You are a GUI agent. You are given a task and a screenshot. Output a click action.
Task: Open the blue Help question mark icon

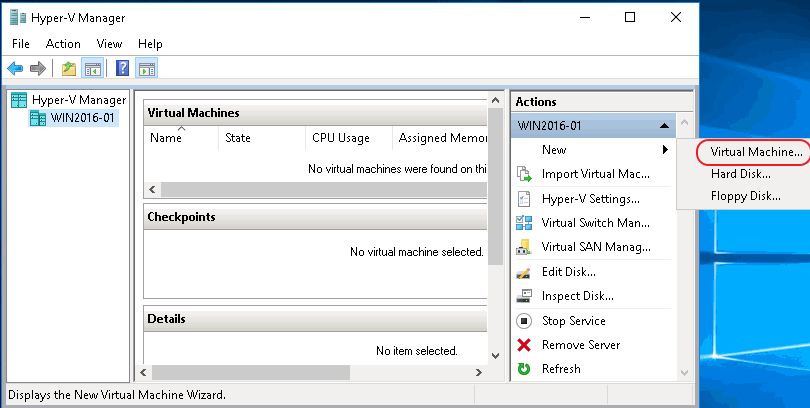pos(122,69)
